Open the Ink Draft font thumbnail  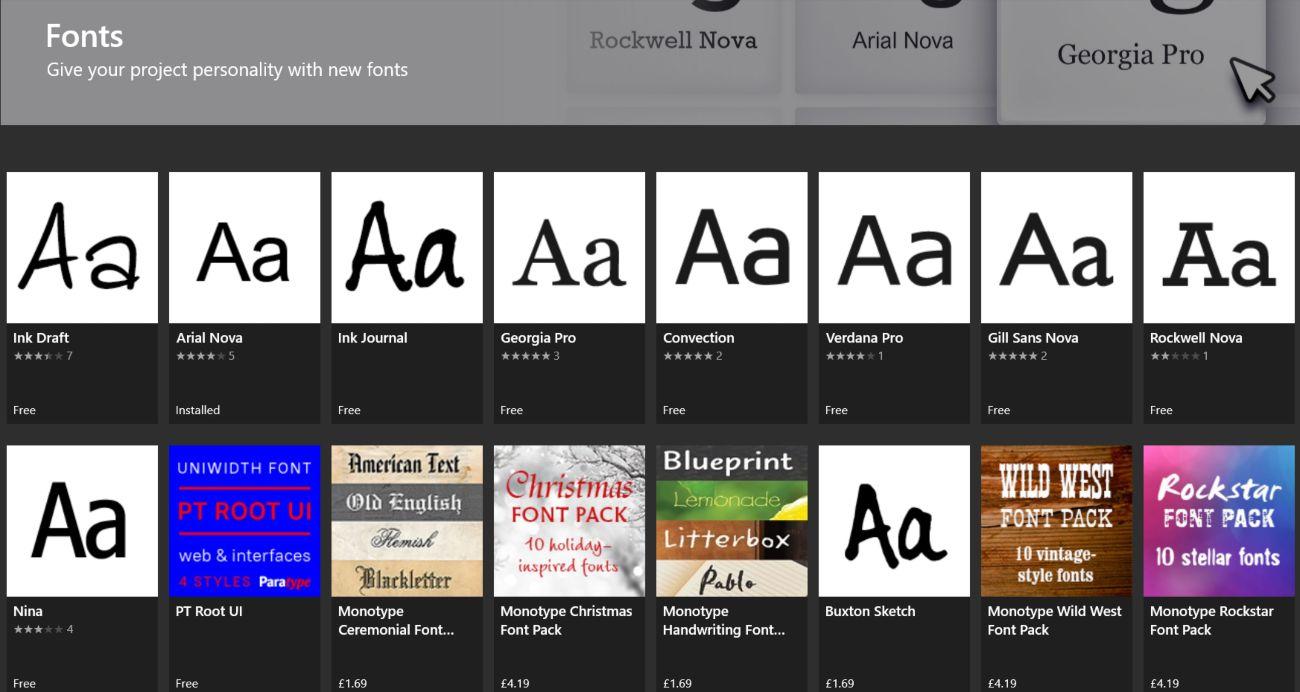click(x=82, y=247)
